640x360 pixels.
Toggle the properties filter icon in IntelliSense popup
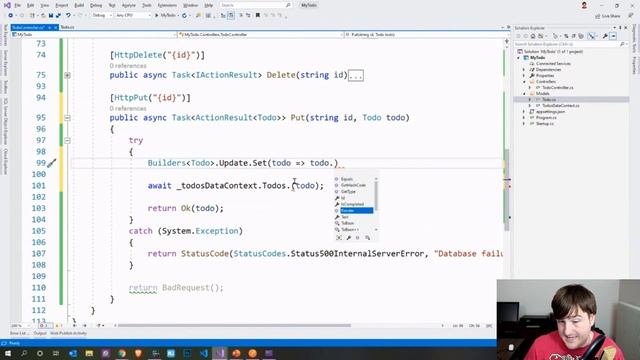click(x=348, y=238)
